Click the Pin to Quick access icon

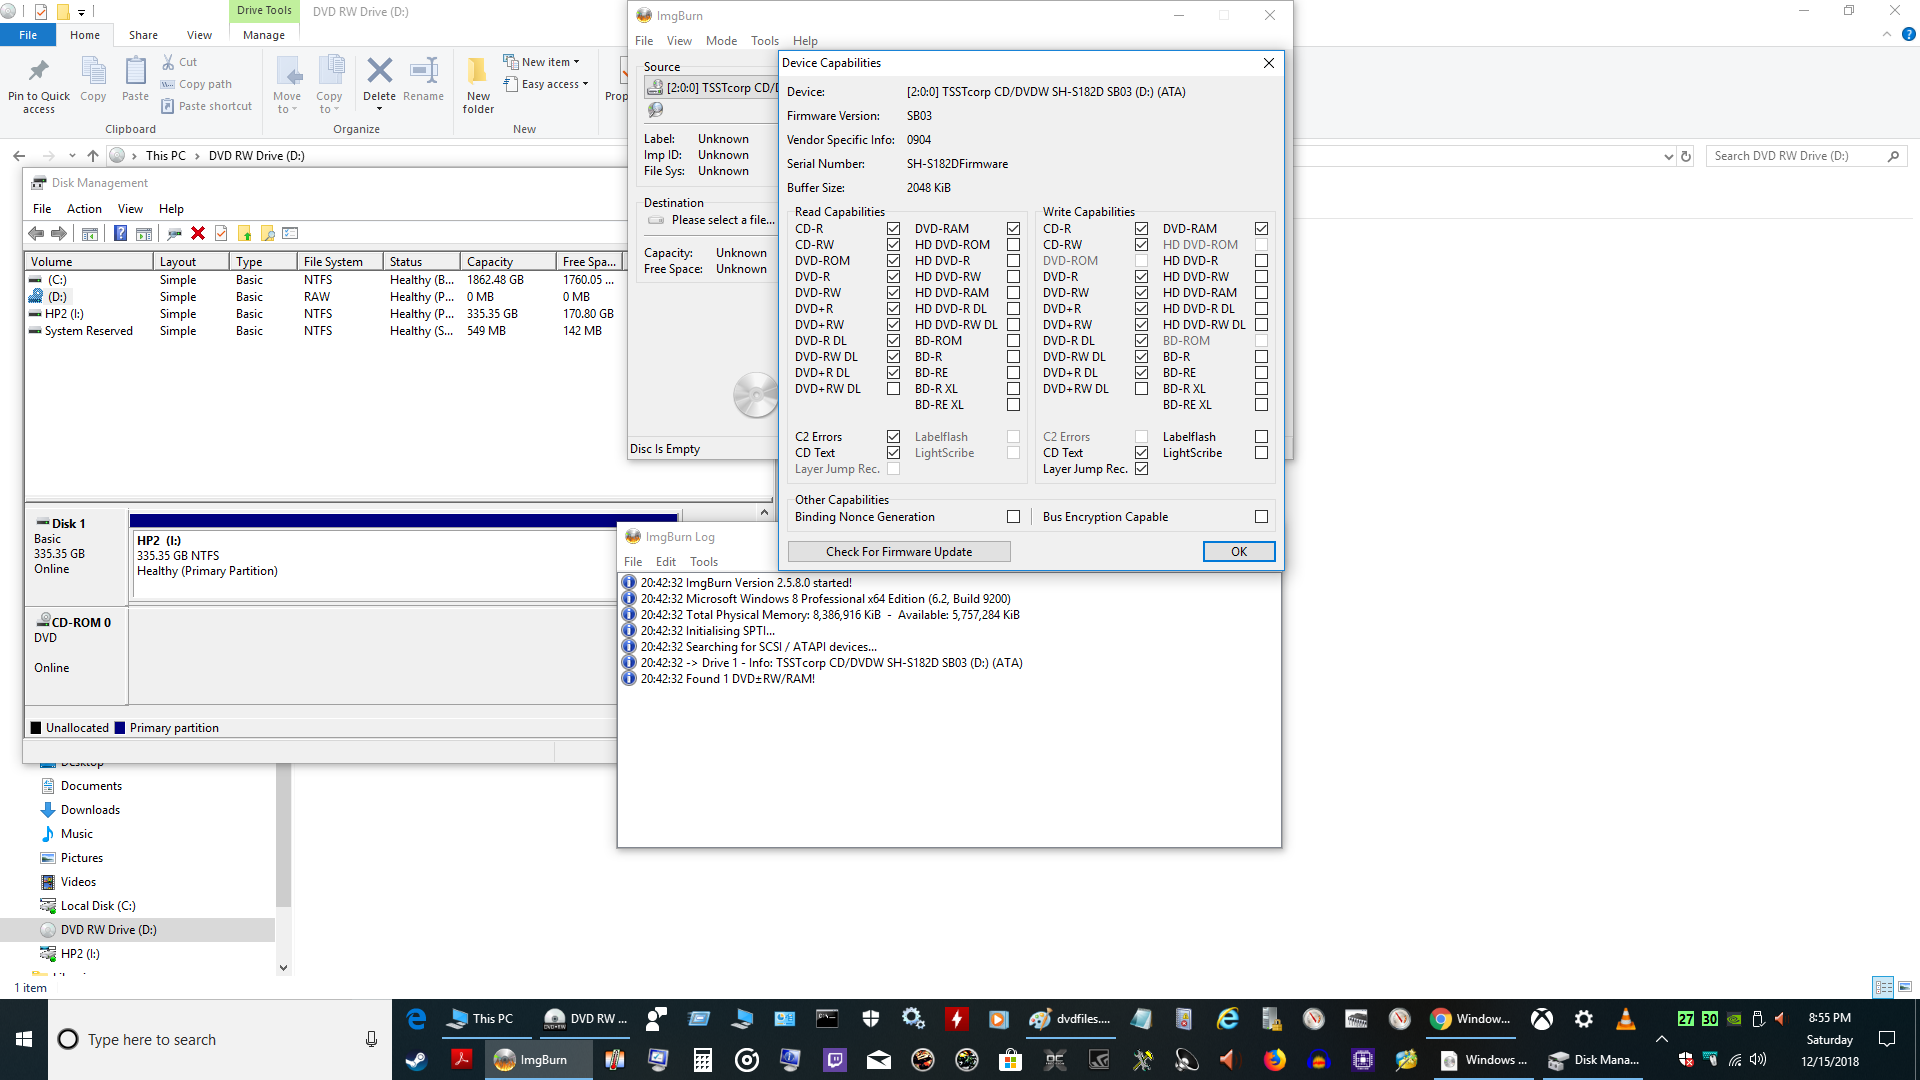pyautogui.click(x=39, y=72)
